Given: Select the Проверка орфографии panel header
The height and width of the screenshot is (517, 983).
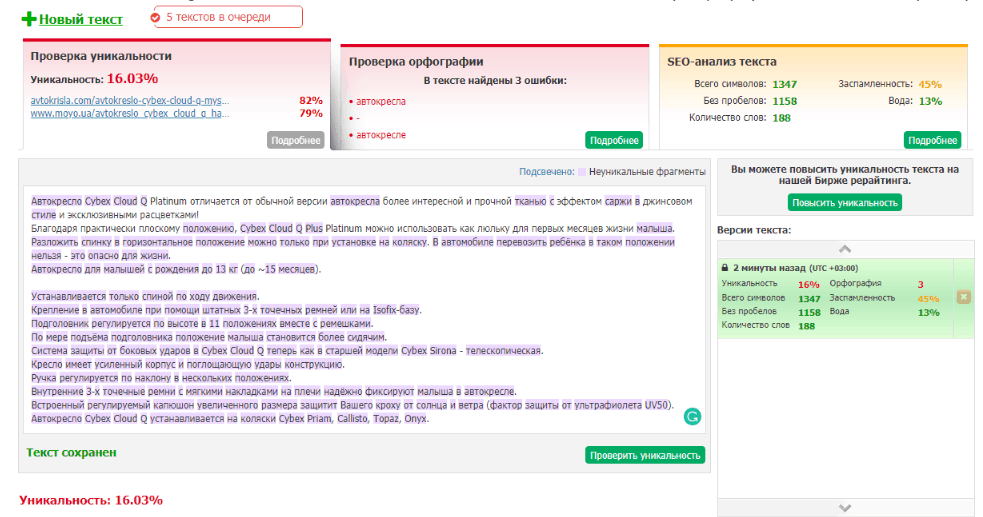Looking at the screenshot, I should point(416,62).
